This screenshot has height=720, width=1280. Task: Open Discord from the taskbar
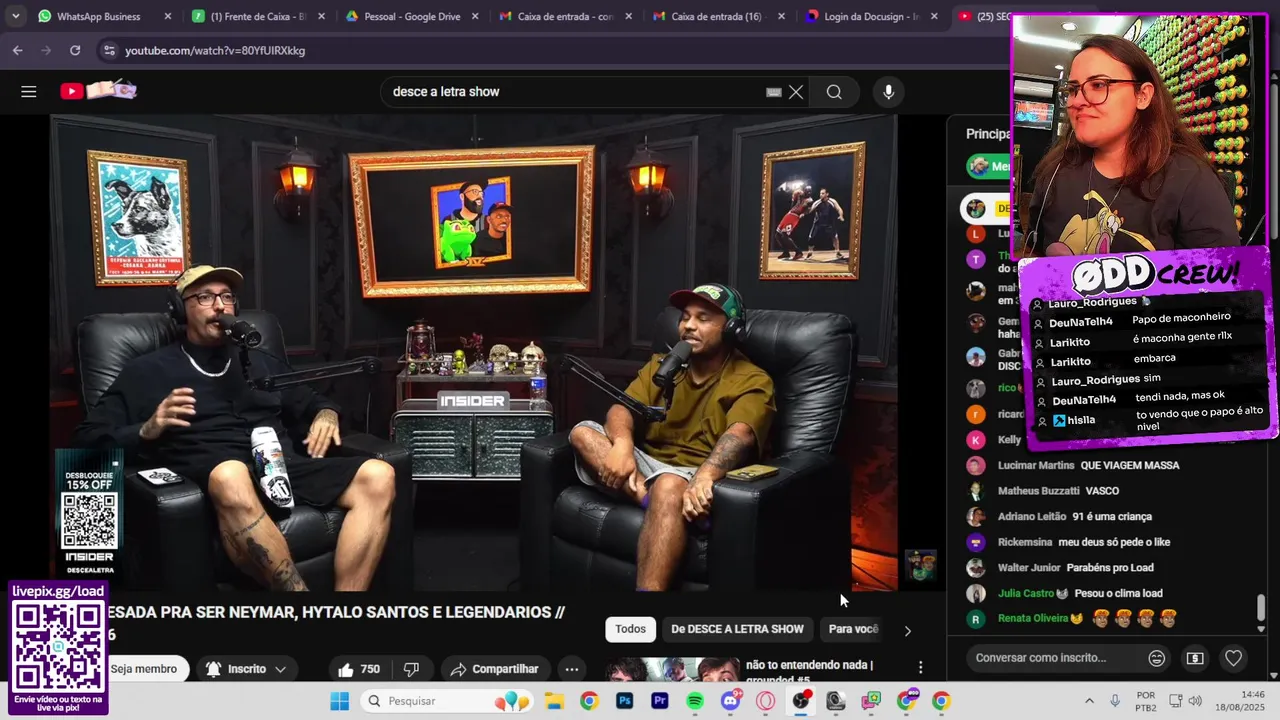731,701
